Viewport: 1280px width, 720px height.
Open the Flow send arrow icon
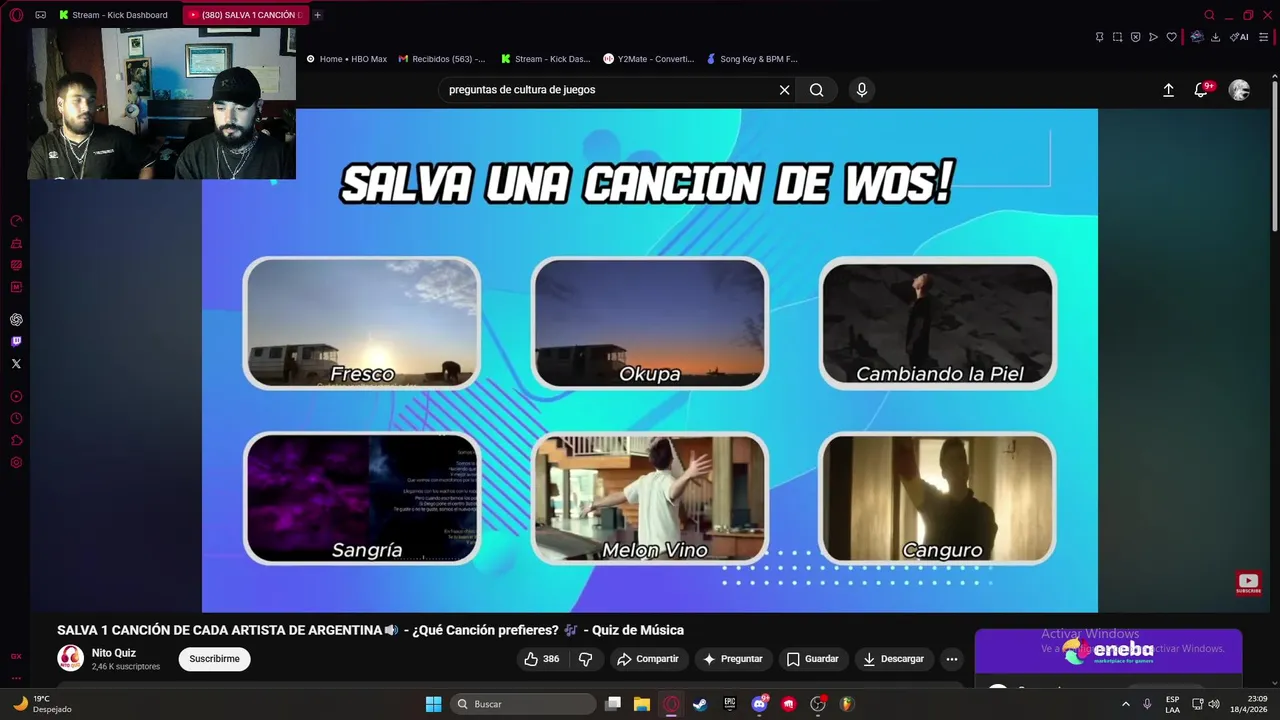[x=1153, y=37]
